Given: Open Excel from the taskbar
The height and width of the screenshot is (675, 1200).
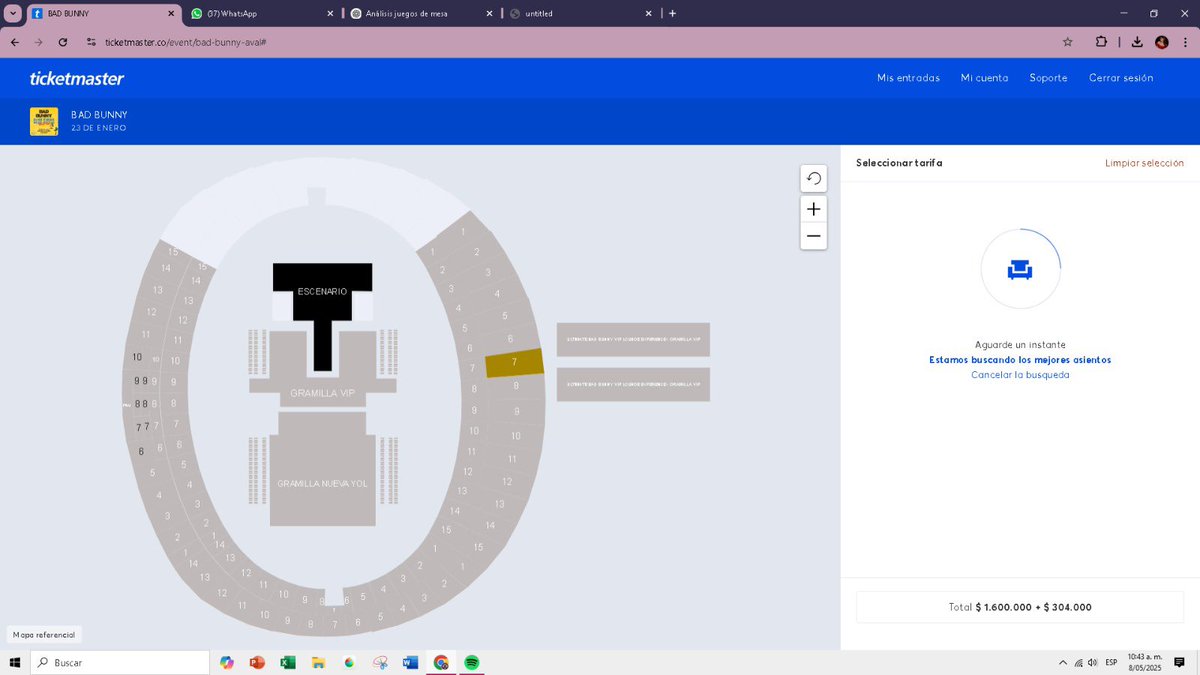Looking at the screenshot, I should [288, 662].
